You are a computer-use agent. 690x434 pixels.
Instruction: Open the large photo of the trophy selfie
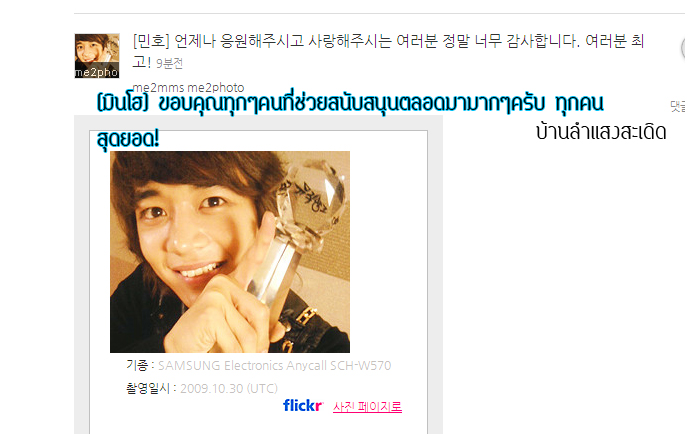pyautogui.click(x=230, y=252)
